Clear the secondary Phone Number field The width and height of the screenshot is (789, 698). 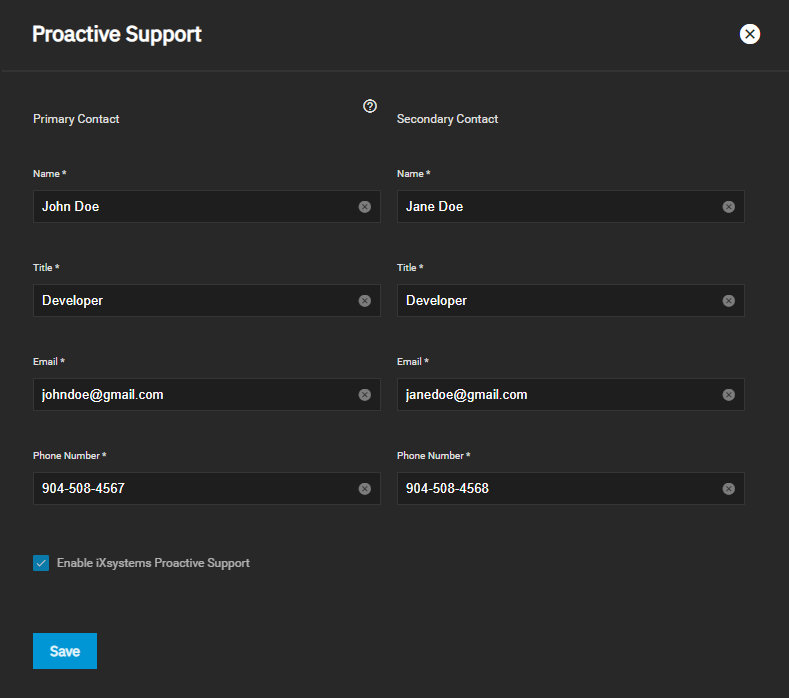729,489
